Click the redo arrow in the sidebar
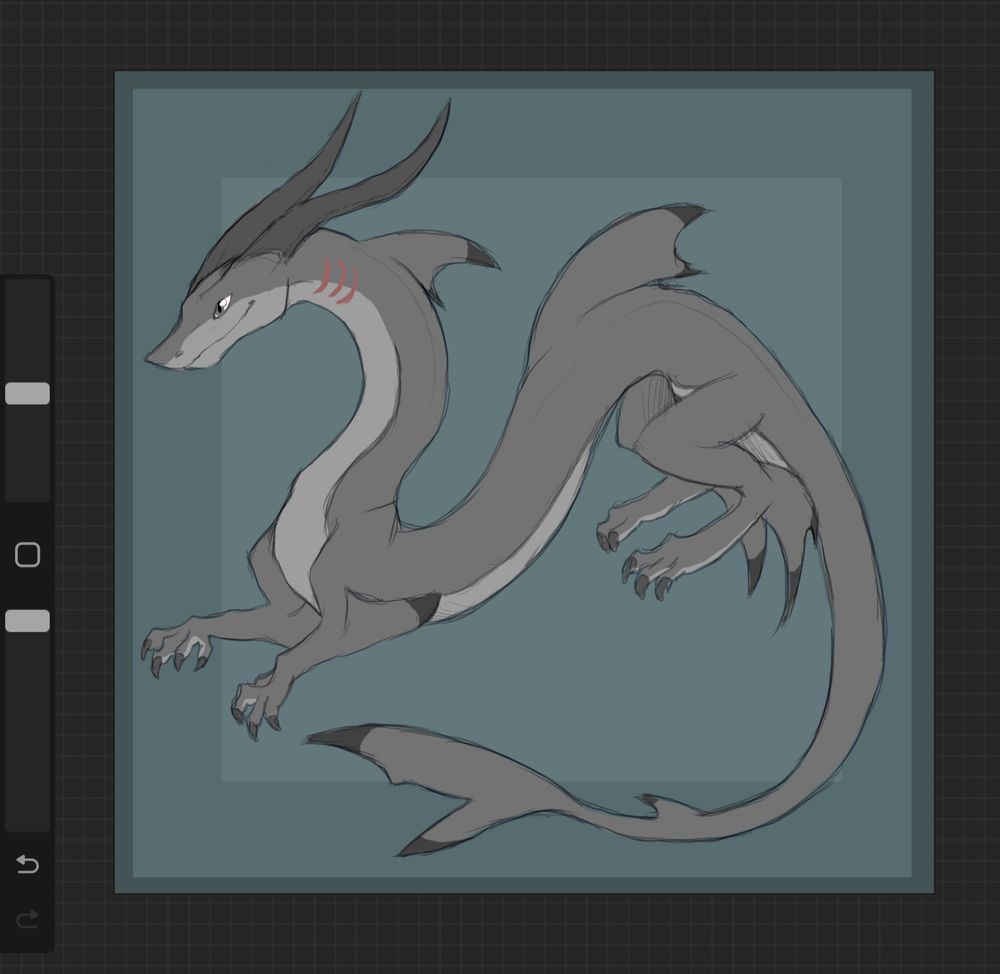Image resolution: width=1000 pixels, height=974 pixels. (27, 919)
